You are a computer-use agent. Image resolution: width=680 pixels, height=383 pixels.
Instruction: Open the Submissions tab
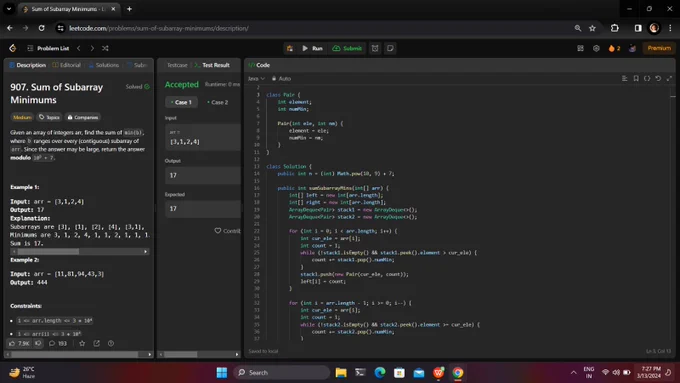(x=137, y=65)
